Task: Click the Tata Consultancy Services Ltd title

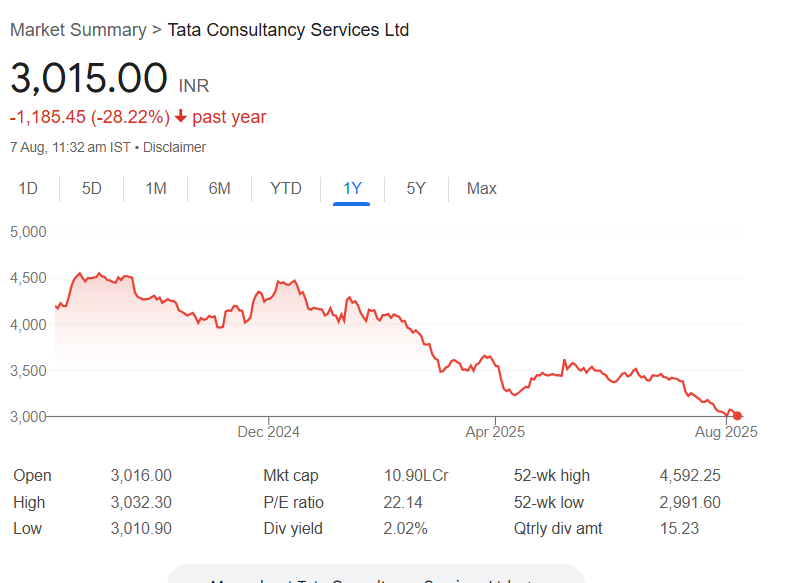Action: (x=288, y=30)
